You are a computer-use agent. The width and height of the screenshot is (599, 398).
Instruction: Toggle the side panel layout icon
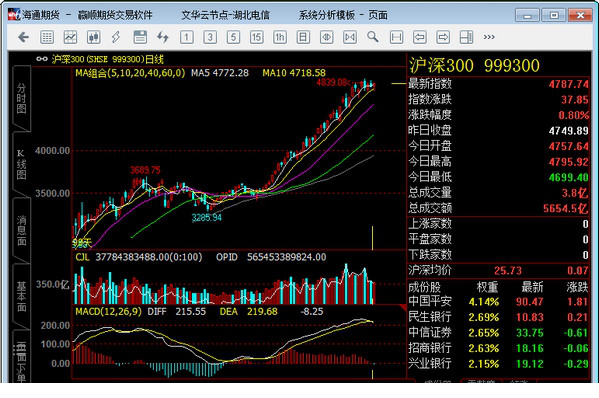(x=466, y=37)
